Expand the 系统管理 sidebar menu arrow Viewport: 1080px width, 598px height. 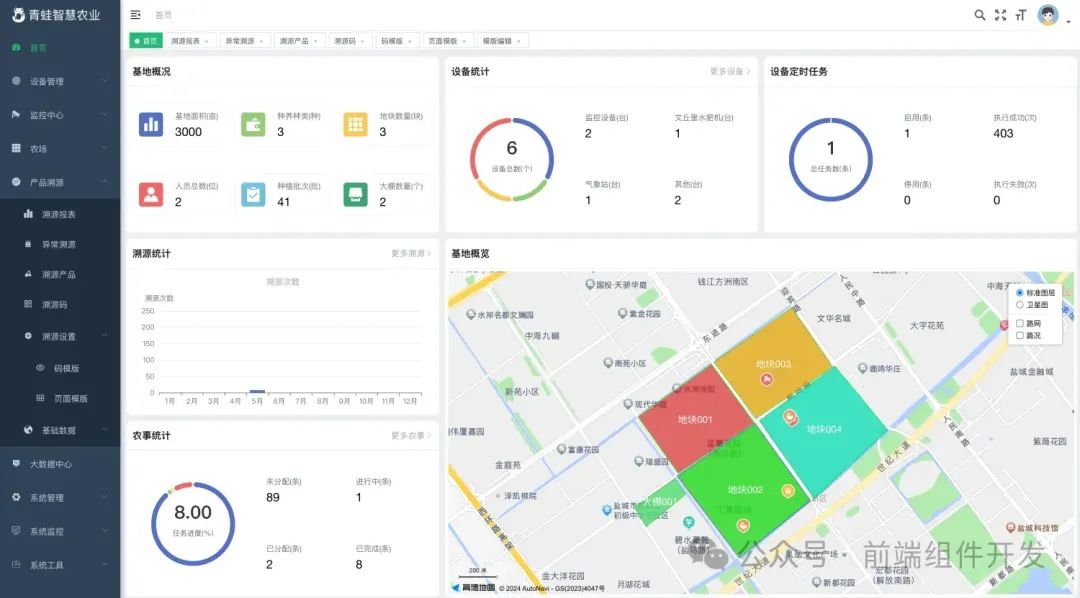(x=105, y=497)
